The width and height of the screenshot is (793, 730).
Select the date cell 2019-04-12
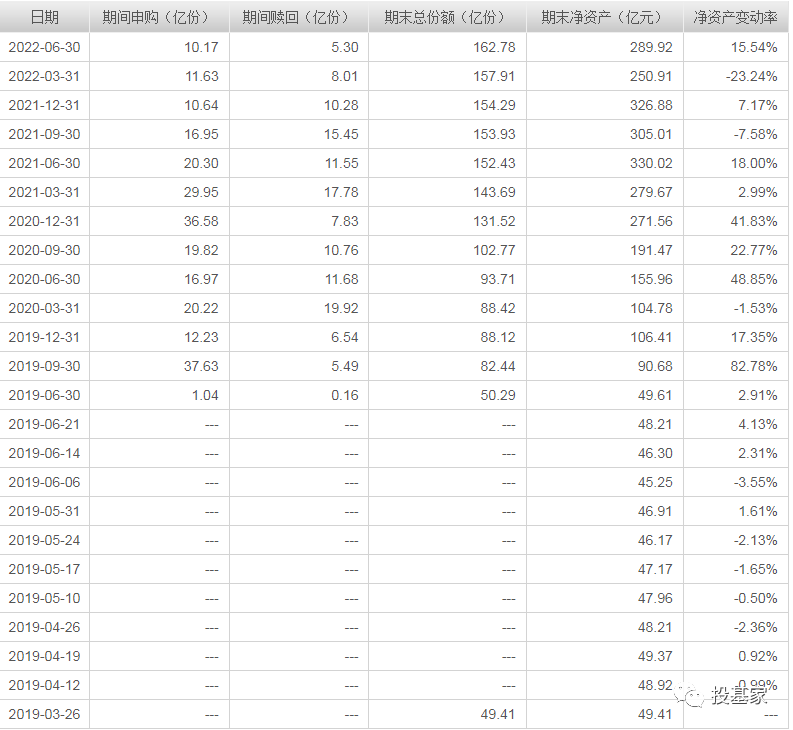click(x=45, y=685)
